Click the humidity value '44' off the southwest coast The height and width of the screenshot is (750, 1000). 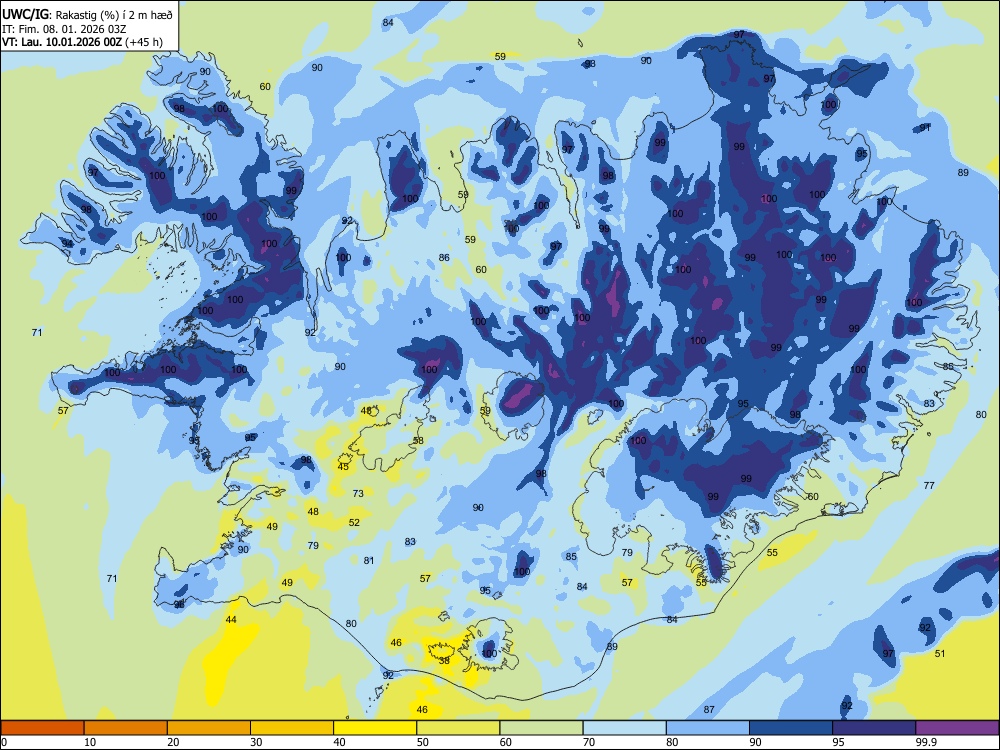tap(231, 619)
